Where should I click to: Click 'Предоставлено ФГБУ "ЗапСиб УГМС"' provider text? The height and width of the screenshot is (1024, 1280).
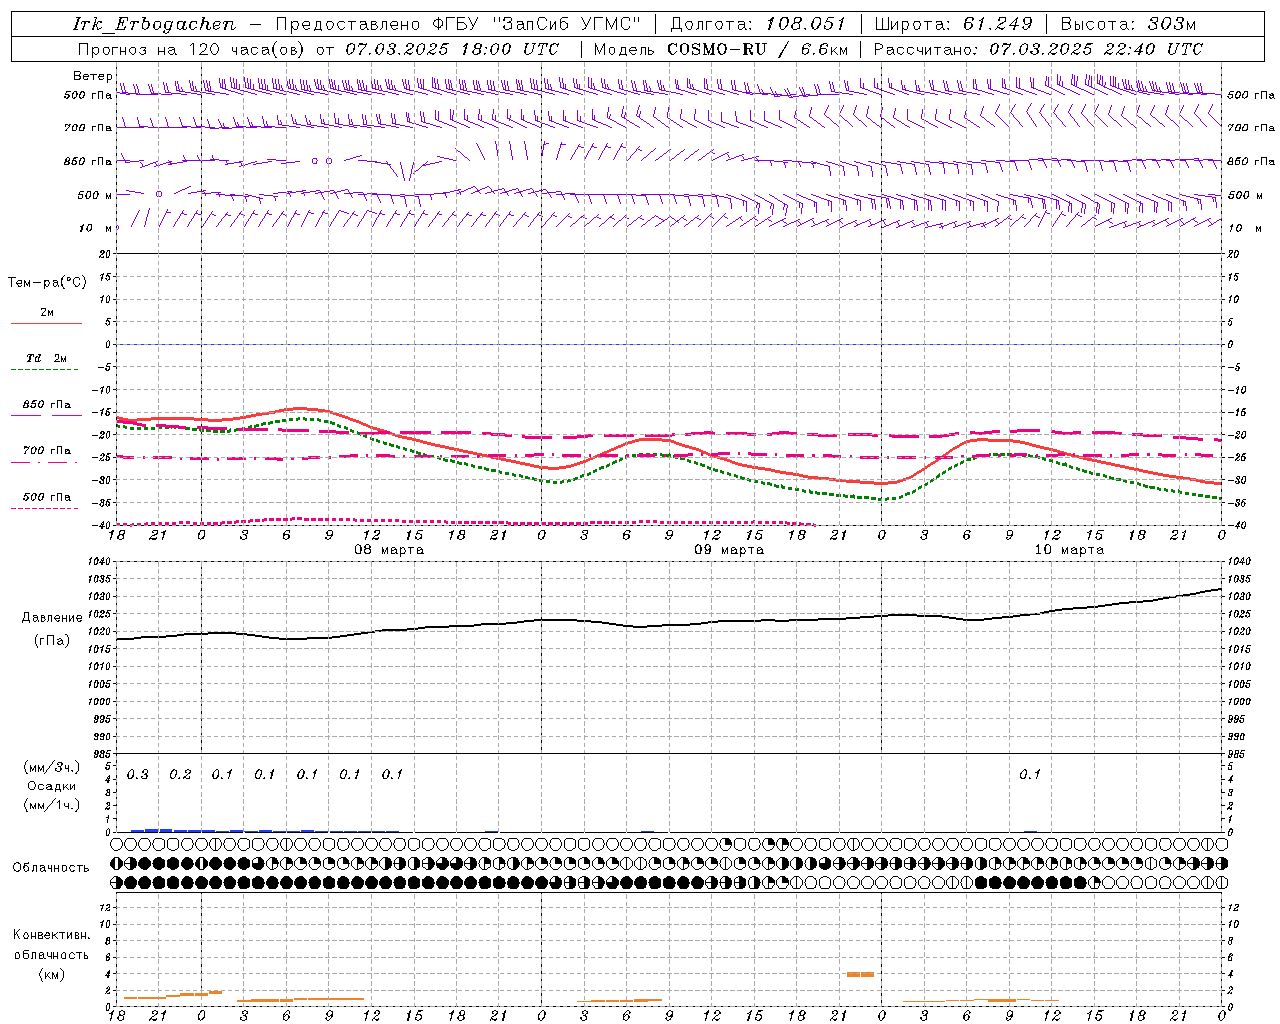coord(458,24)
